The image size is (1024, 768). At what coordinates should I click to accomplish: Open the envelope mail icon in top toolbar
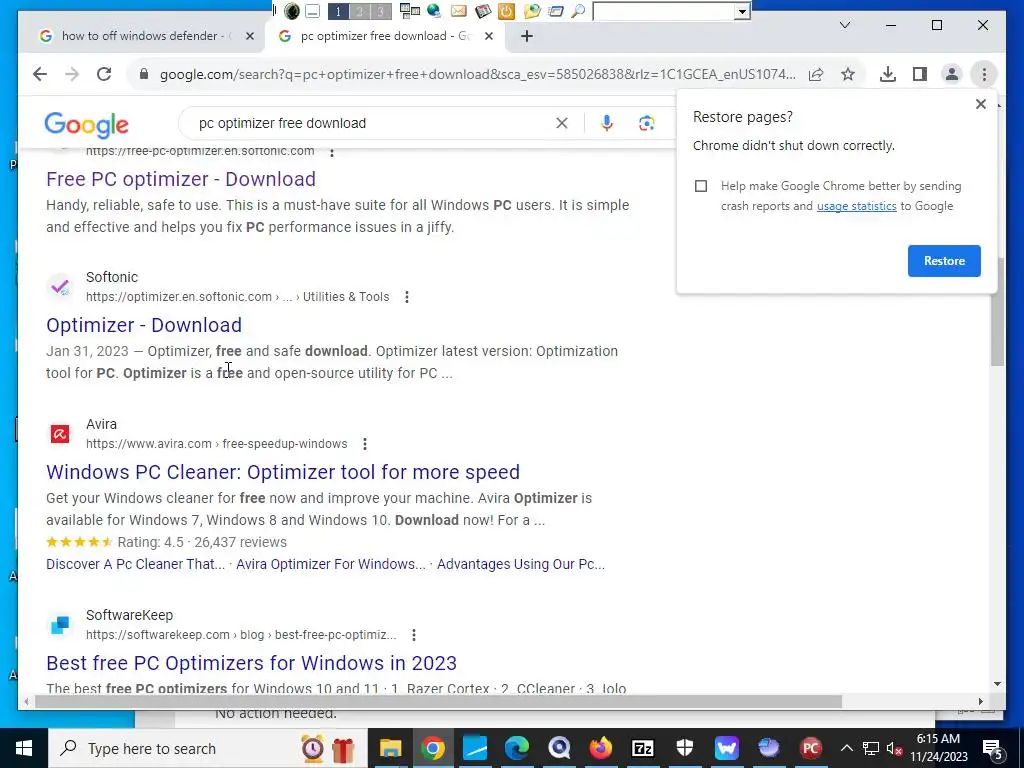(x=458, y=10)
